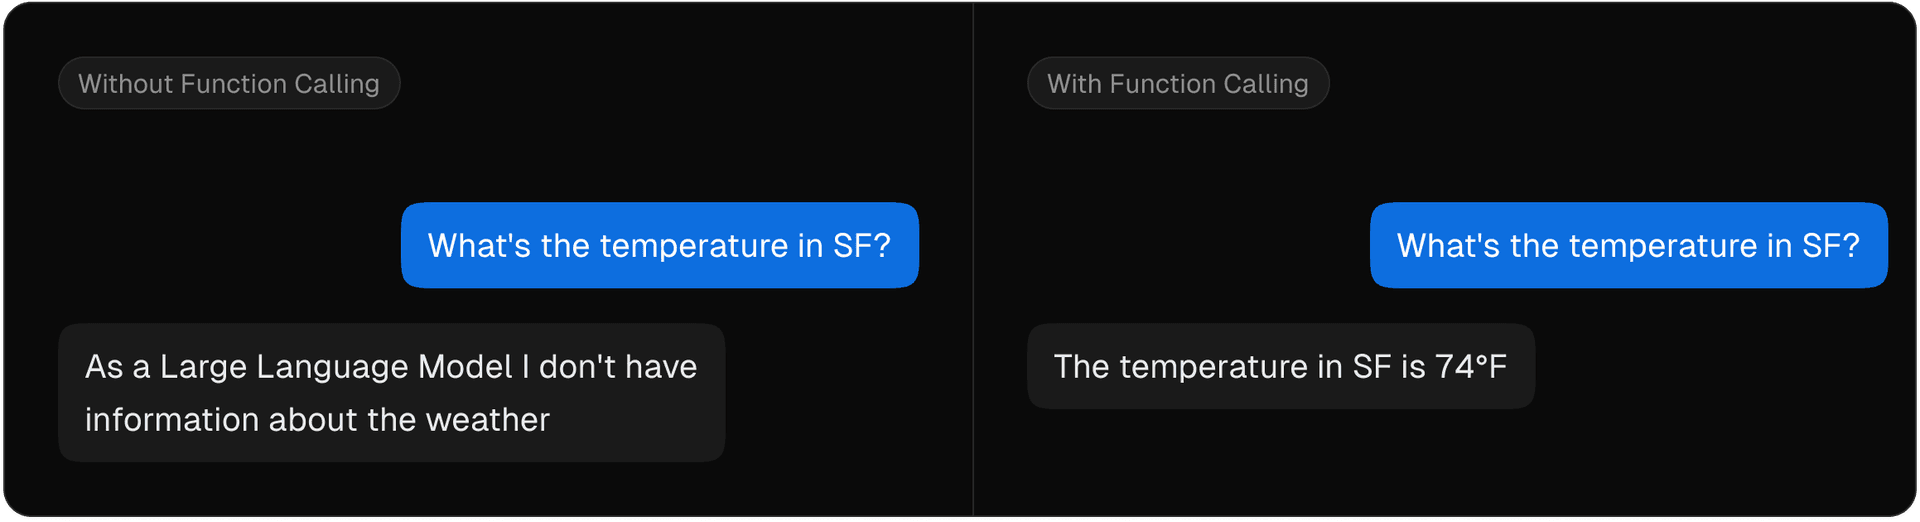Click the word "With" in the right label
1920x522 pixels.
point(1074,84)
